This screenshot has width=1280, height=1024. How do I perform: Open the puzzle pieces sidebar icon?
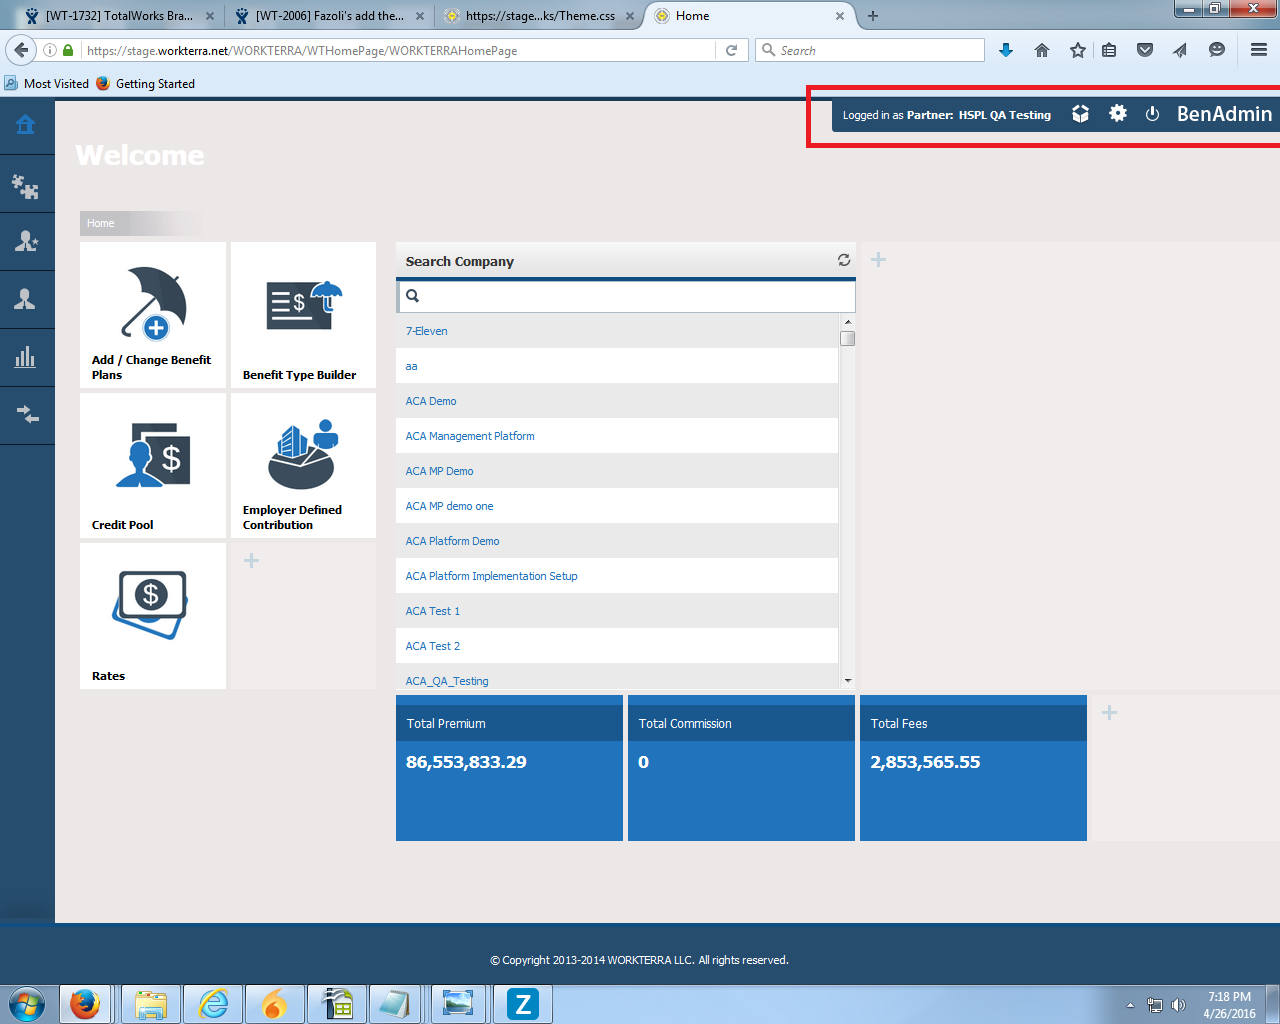click(26, 185)
